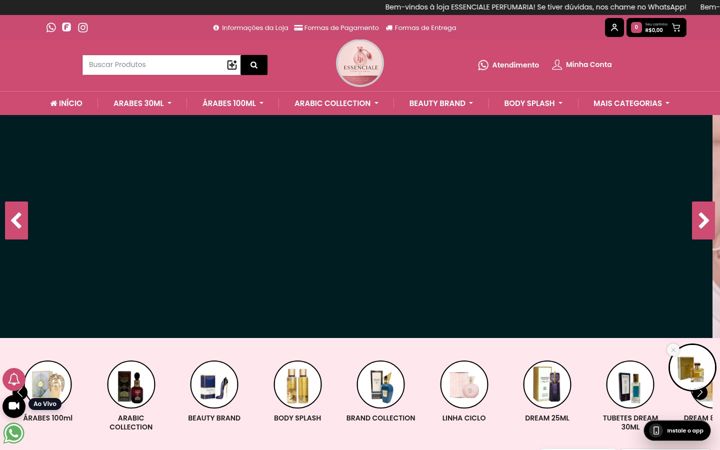Open the WhatsApp icon in top bar
The width and height of the screenshot is (720, 450).
coord(51,28)
